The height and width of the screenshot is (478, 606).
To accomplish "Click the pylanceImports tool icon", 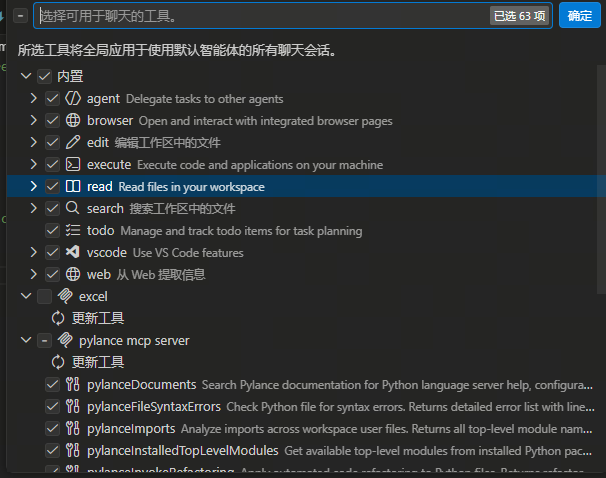I will pos(73,428).
